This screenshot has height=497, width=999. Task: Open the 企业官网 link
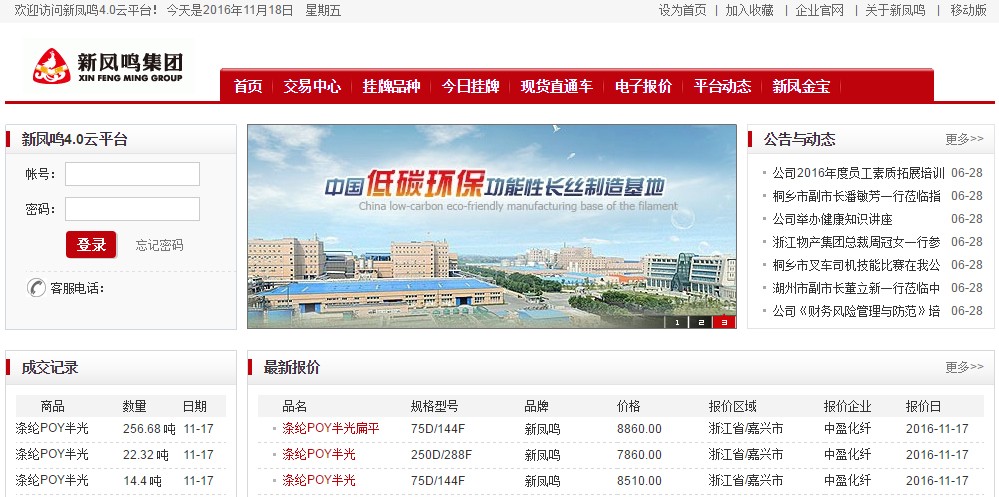pyautogui.click(x=819, y=10)
